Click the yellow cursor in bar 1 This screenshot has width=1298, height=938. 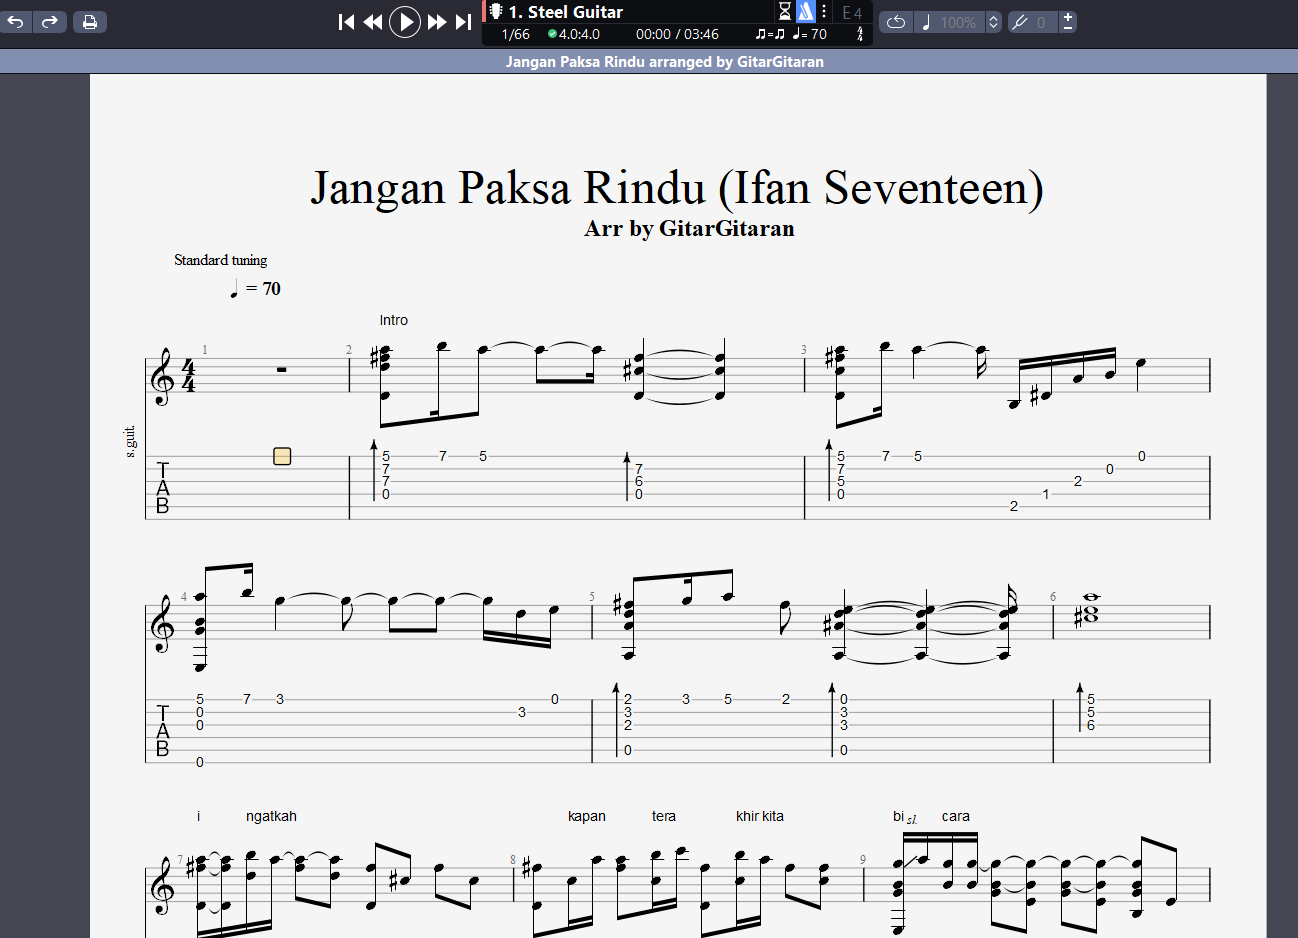coord(282,456)
